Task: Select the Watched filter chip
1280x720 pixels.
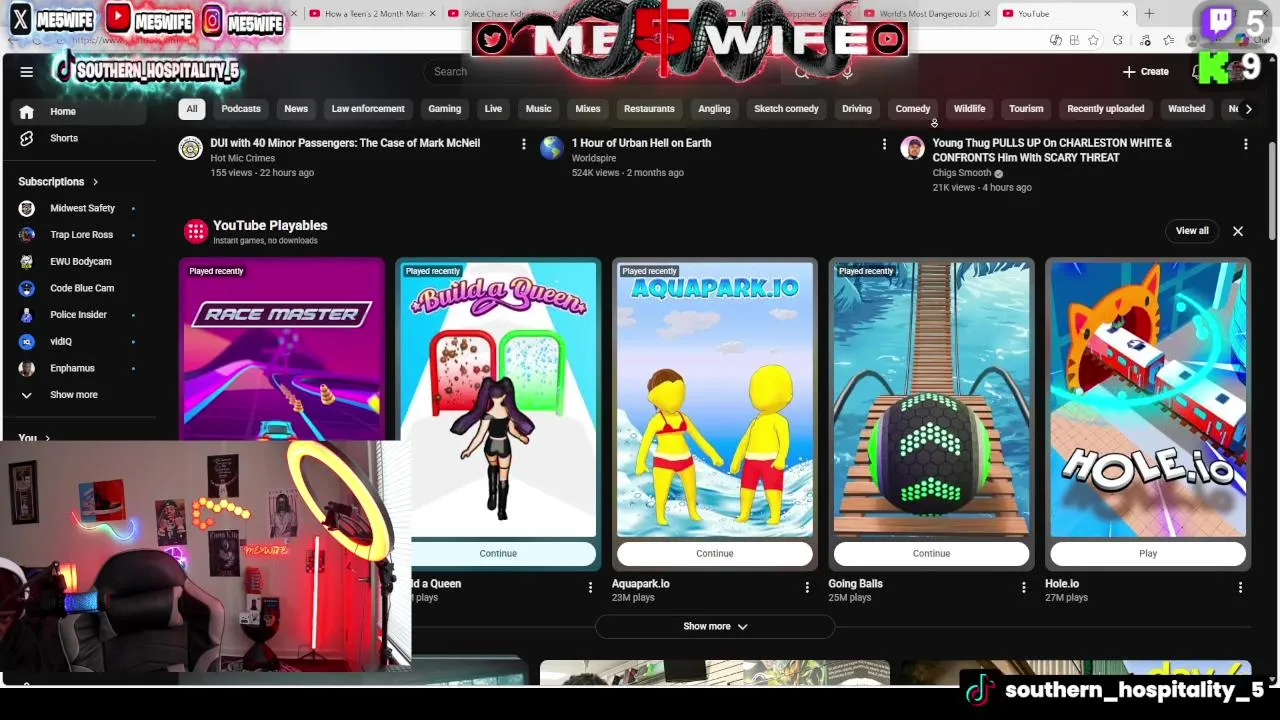Action: click(1187, 109)
